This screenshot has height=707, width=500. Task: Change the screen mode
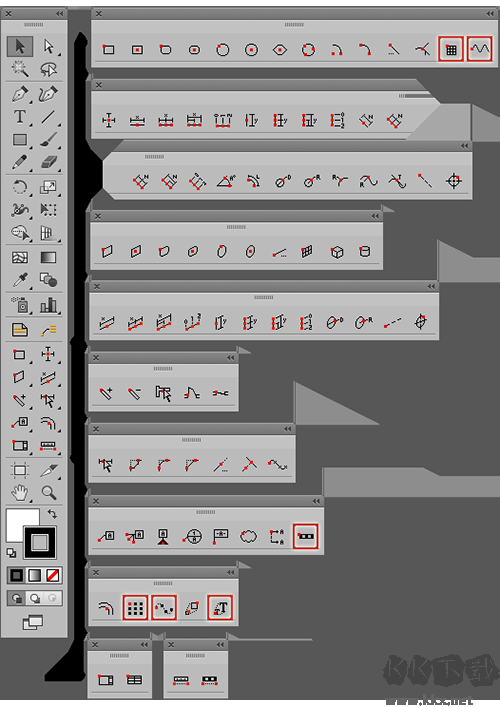pos(33,623)
